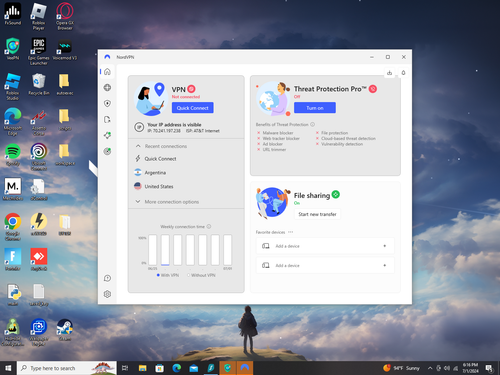Open the Home tab in NordVPN sidebar
This screenshot has height=375, width=500.
point(107,72)
